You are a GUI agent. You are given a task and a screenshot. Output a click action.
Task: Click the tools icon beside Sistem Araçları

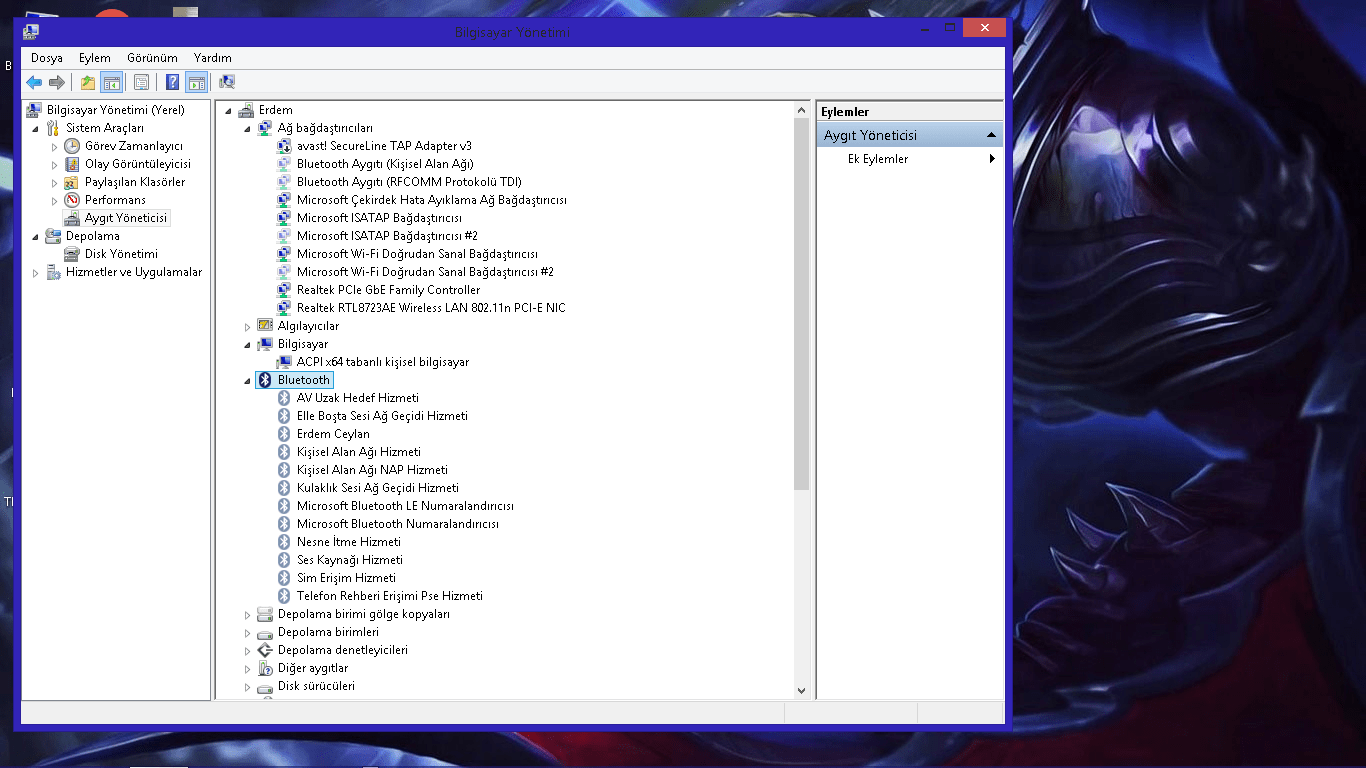53,128
